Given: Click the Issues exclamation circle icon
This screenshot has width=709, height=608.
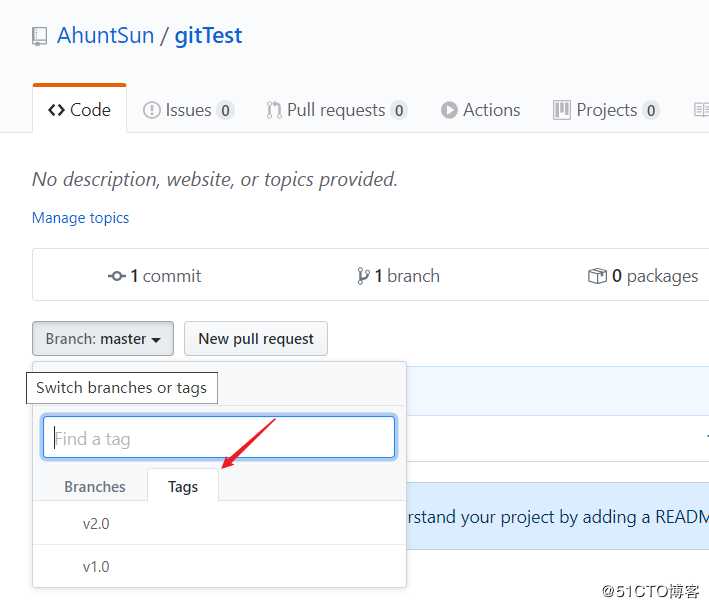Looking at the screenshot, I should pos(151,110).
